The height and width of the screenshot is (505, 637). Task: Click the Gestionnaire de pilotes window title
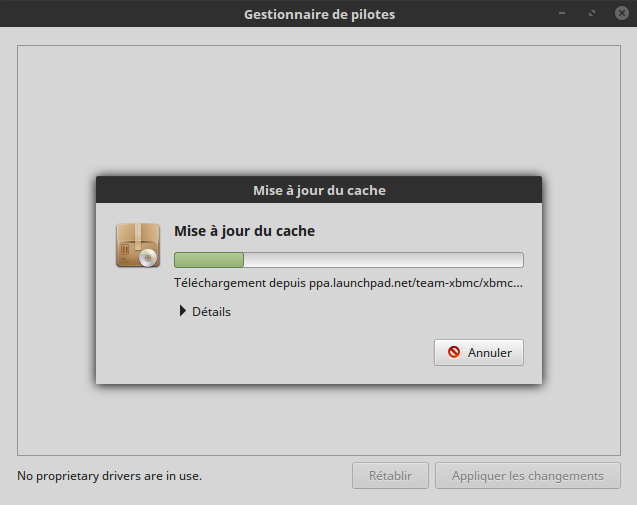[x=317, y=14]
